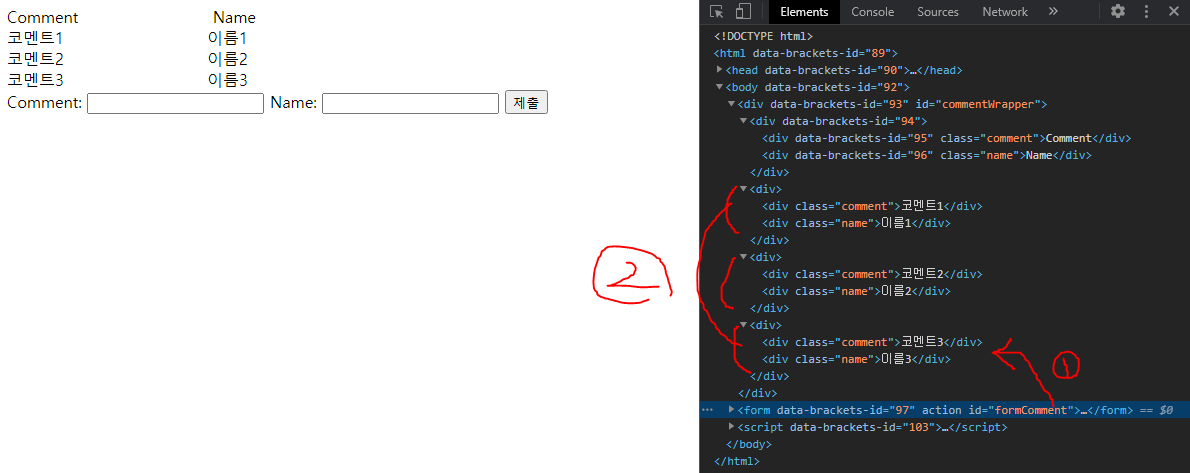Click the 코멘트1 text on the page
Image resolution: width=1190 pixels, height=473 pixels.
[36, 38]
